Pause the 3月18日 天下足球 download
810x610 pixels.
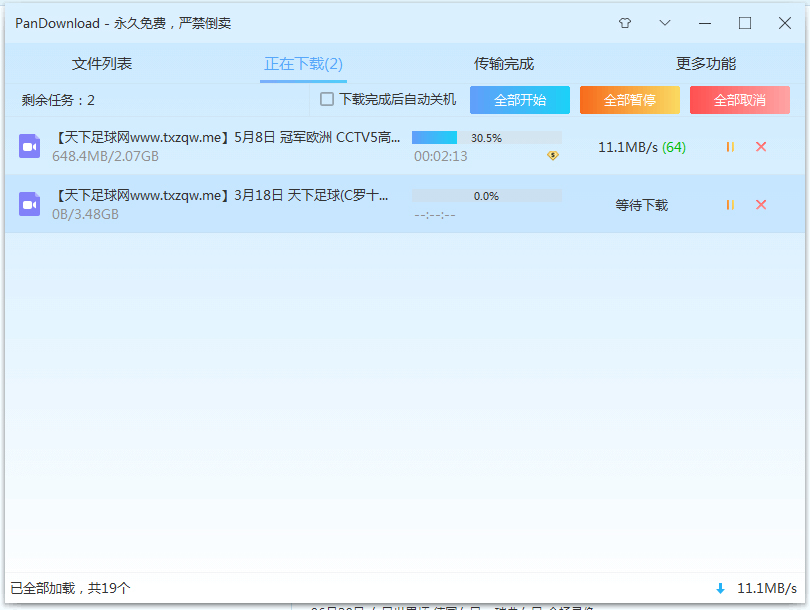pyautogui.click(x=730, y=205)
